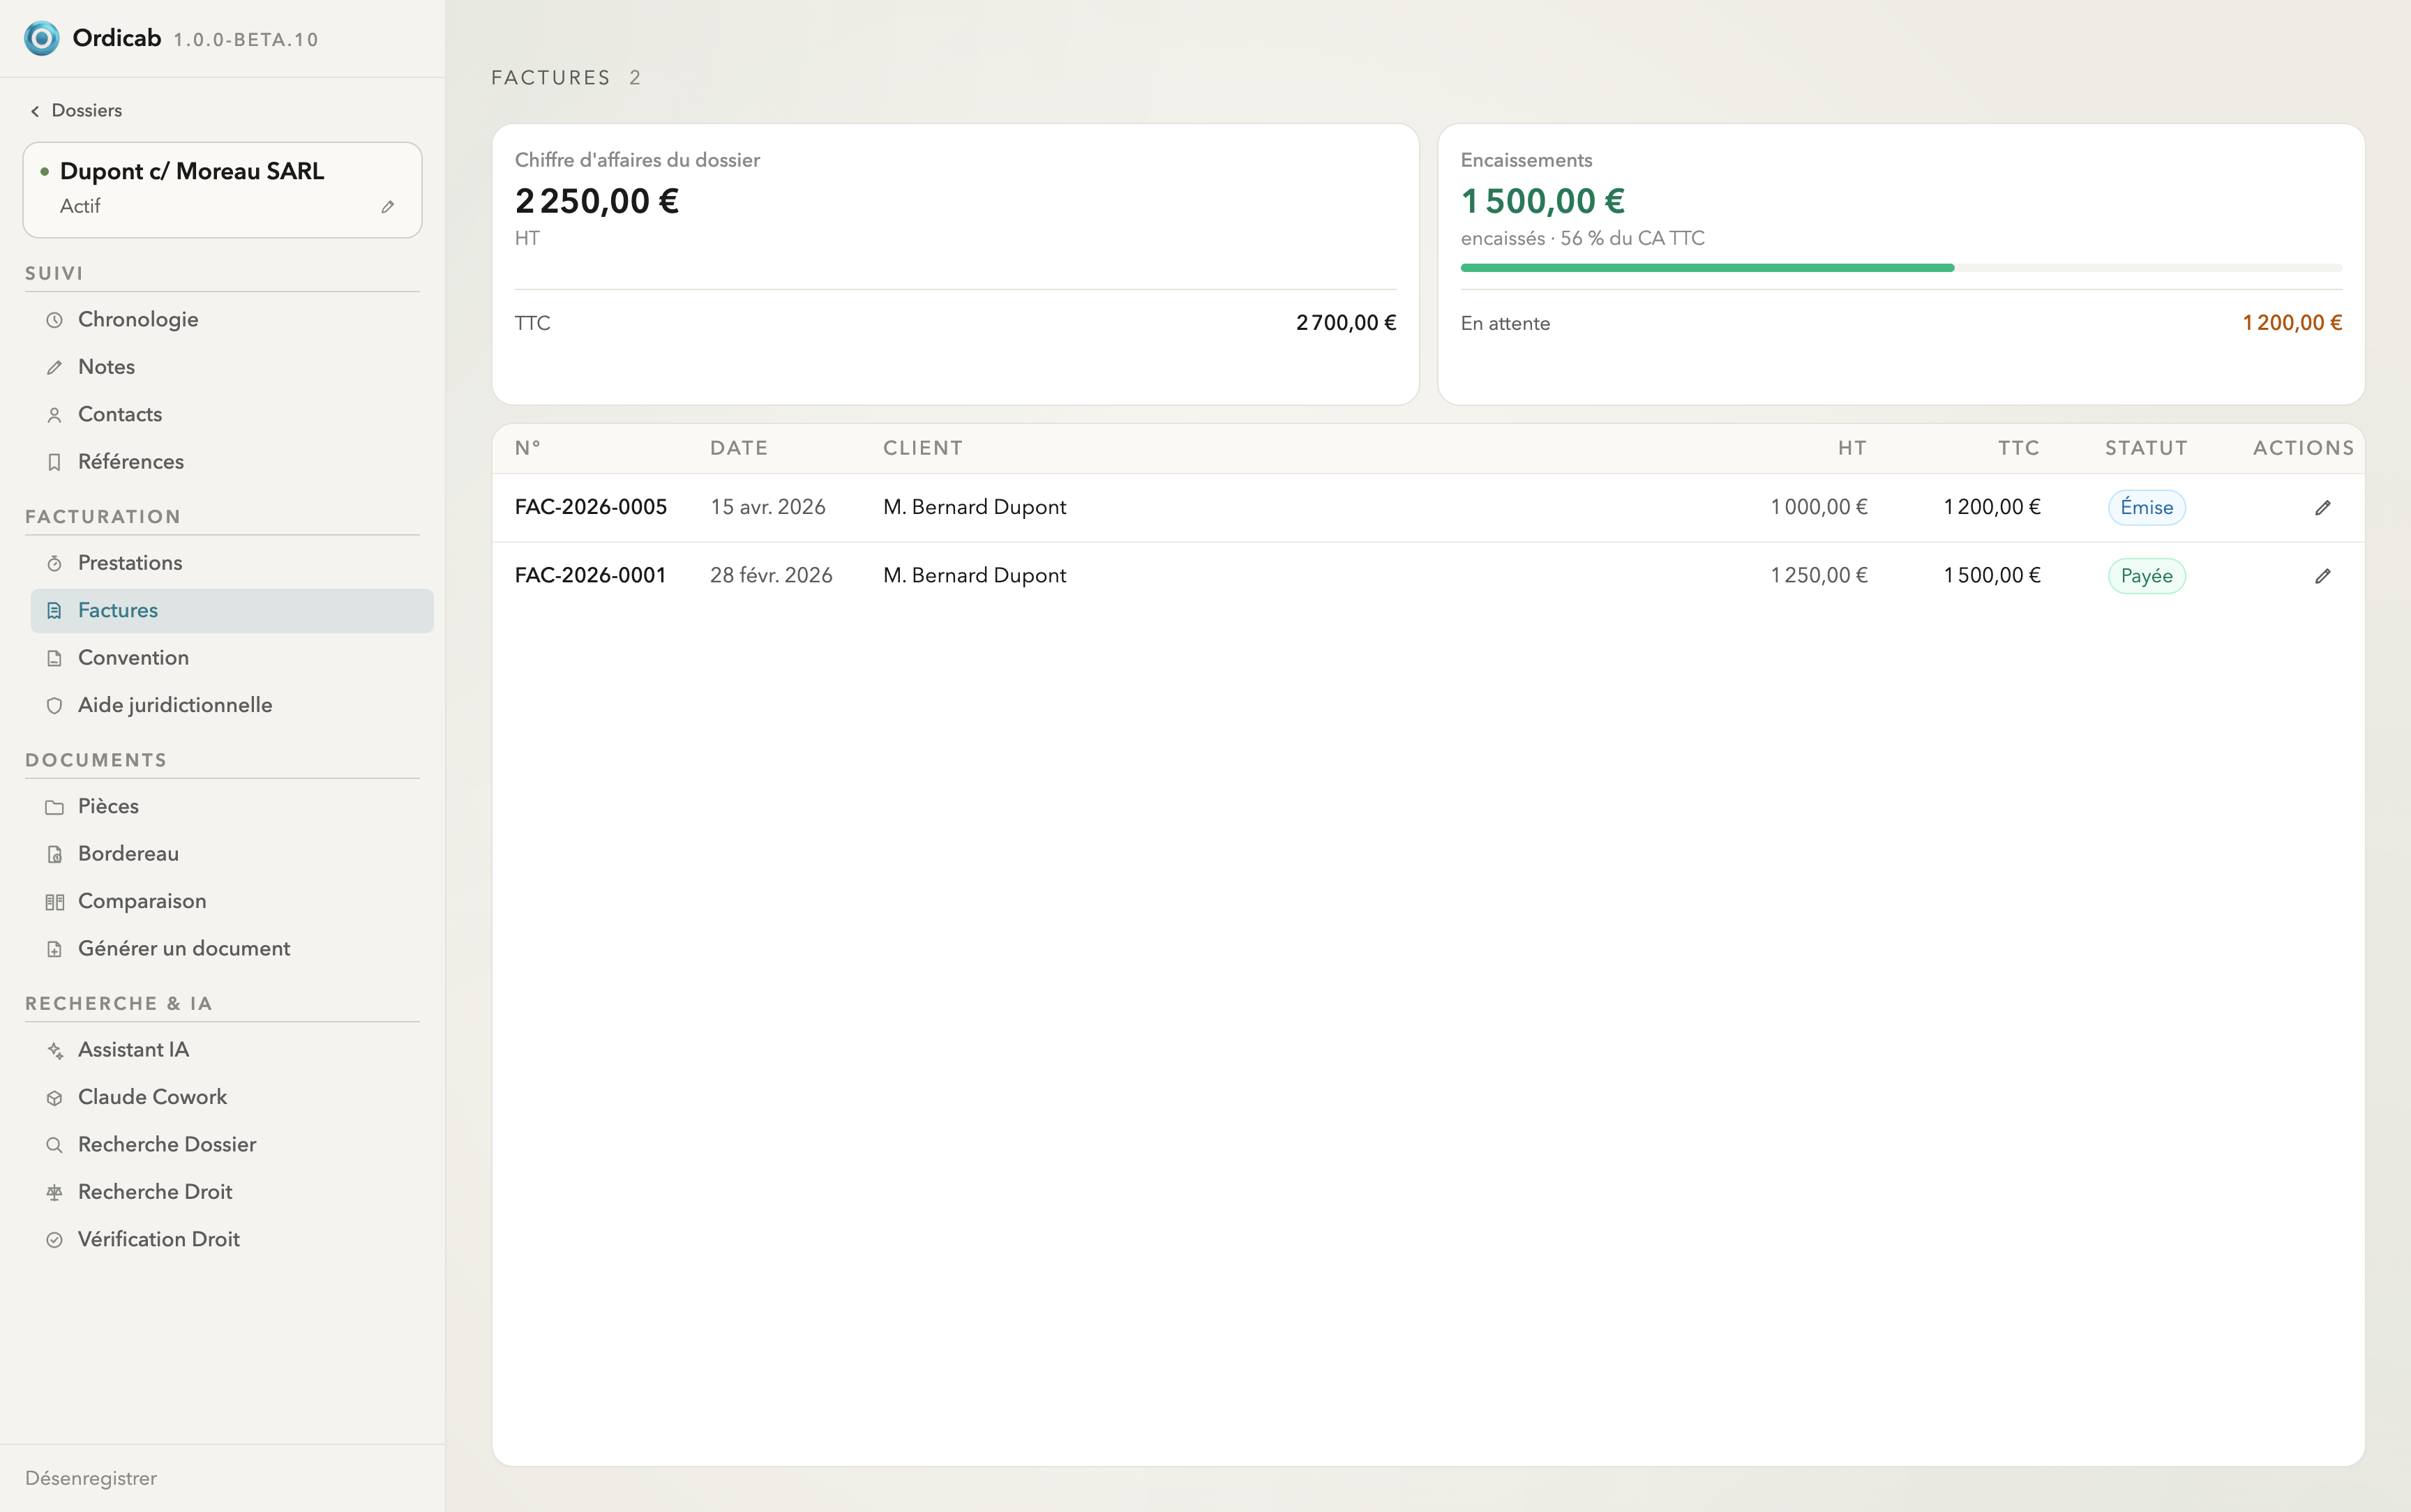Click the Claude Cowork cube icon
Screen dimensions: 2411x1512
[x=55, y=1098]
